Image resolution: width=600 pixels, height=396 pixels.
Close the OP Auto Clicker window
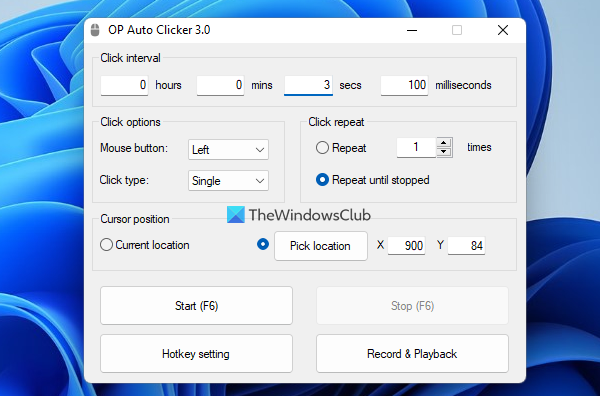tap(503, 30)
